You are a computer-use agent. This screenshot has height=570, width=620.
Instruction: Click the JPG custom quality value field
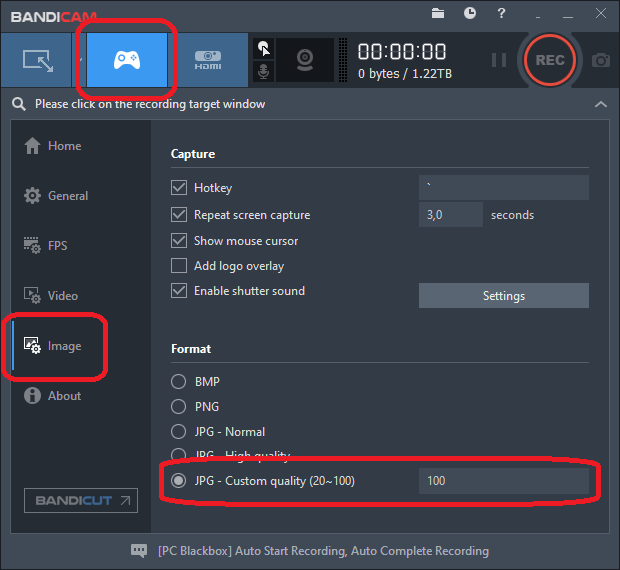tap(503, 481)
